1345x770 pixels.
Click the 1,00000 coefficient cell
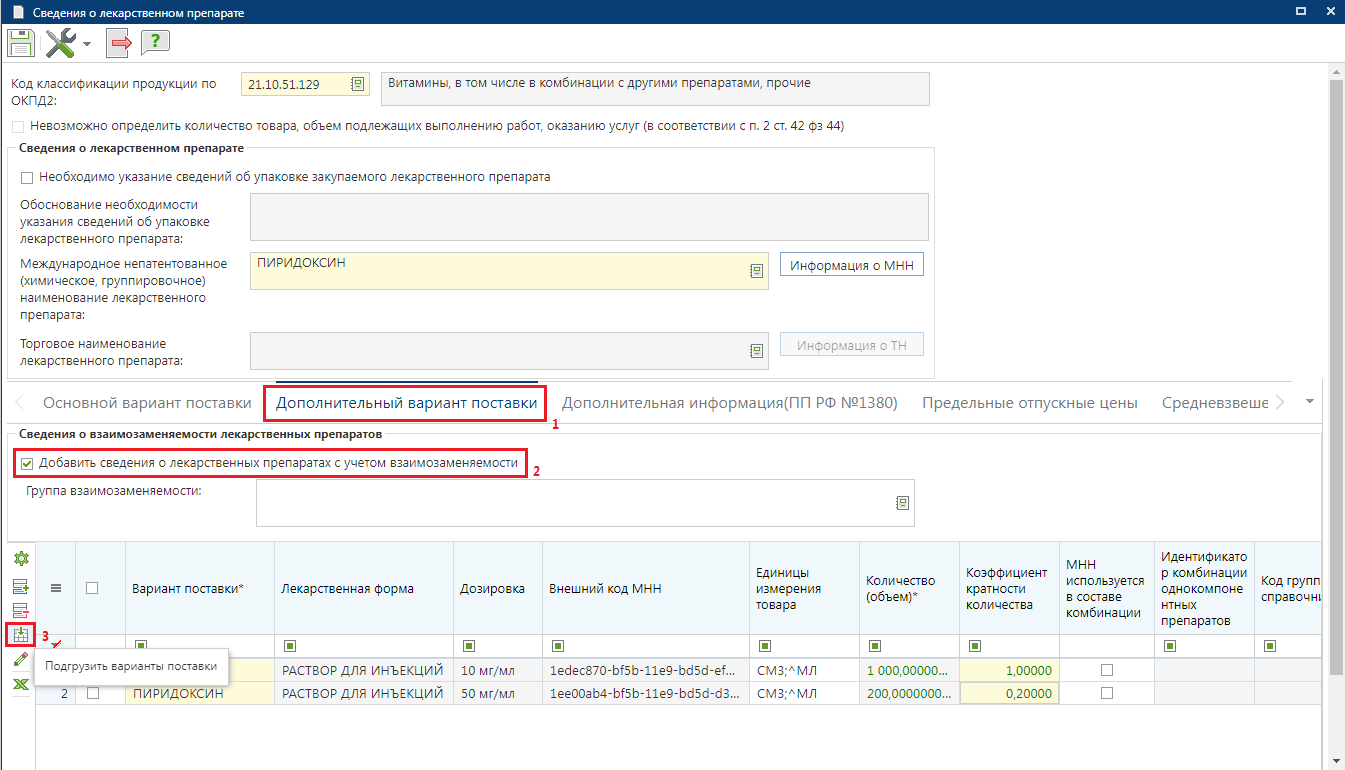tap(1009, 669)
